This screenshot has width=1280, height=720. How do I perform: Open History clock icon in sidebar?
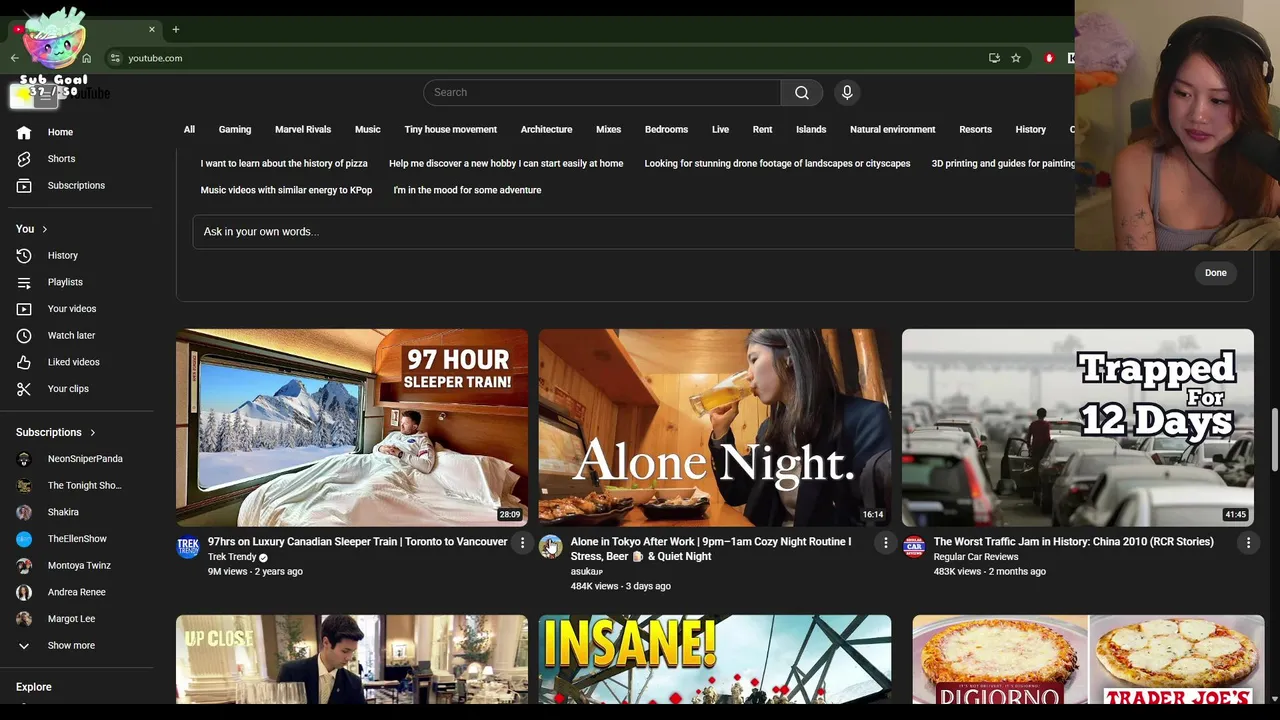(x=24, y=256)
